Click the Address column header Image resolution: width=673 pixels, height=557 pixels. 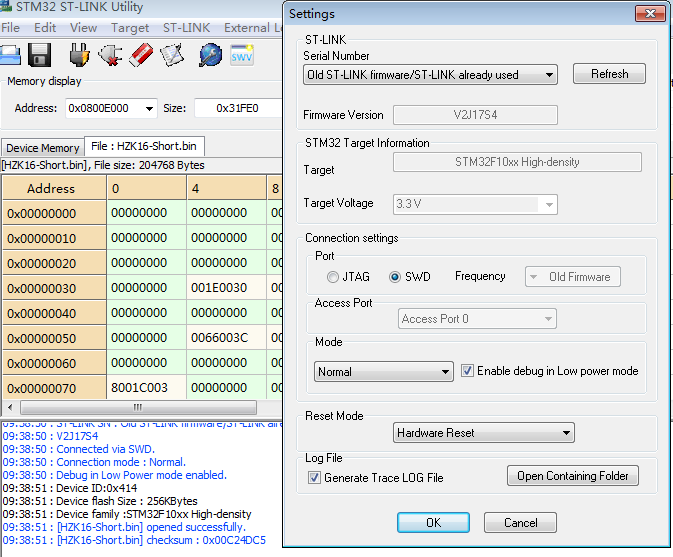pyautogui.click(x=54, y=188)
